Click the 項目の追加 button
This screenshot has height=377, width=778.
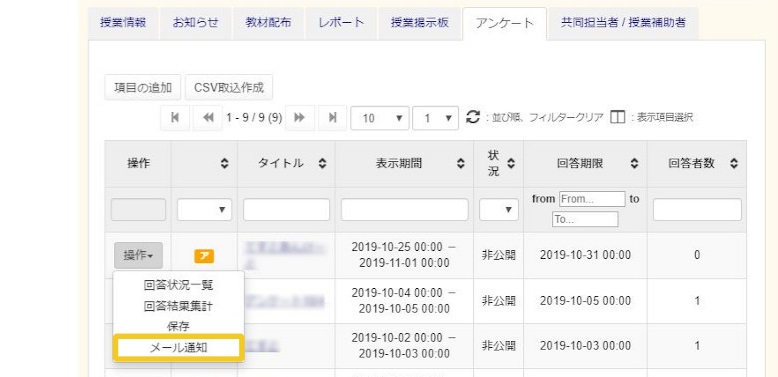pos(143,88)
